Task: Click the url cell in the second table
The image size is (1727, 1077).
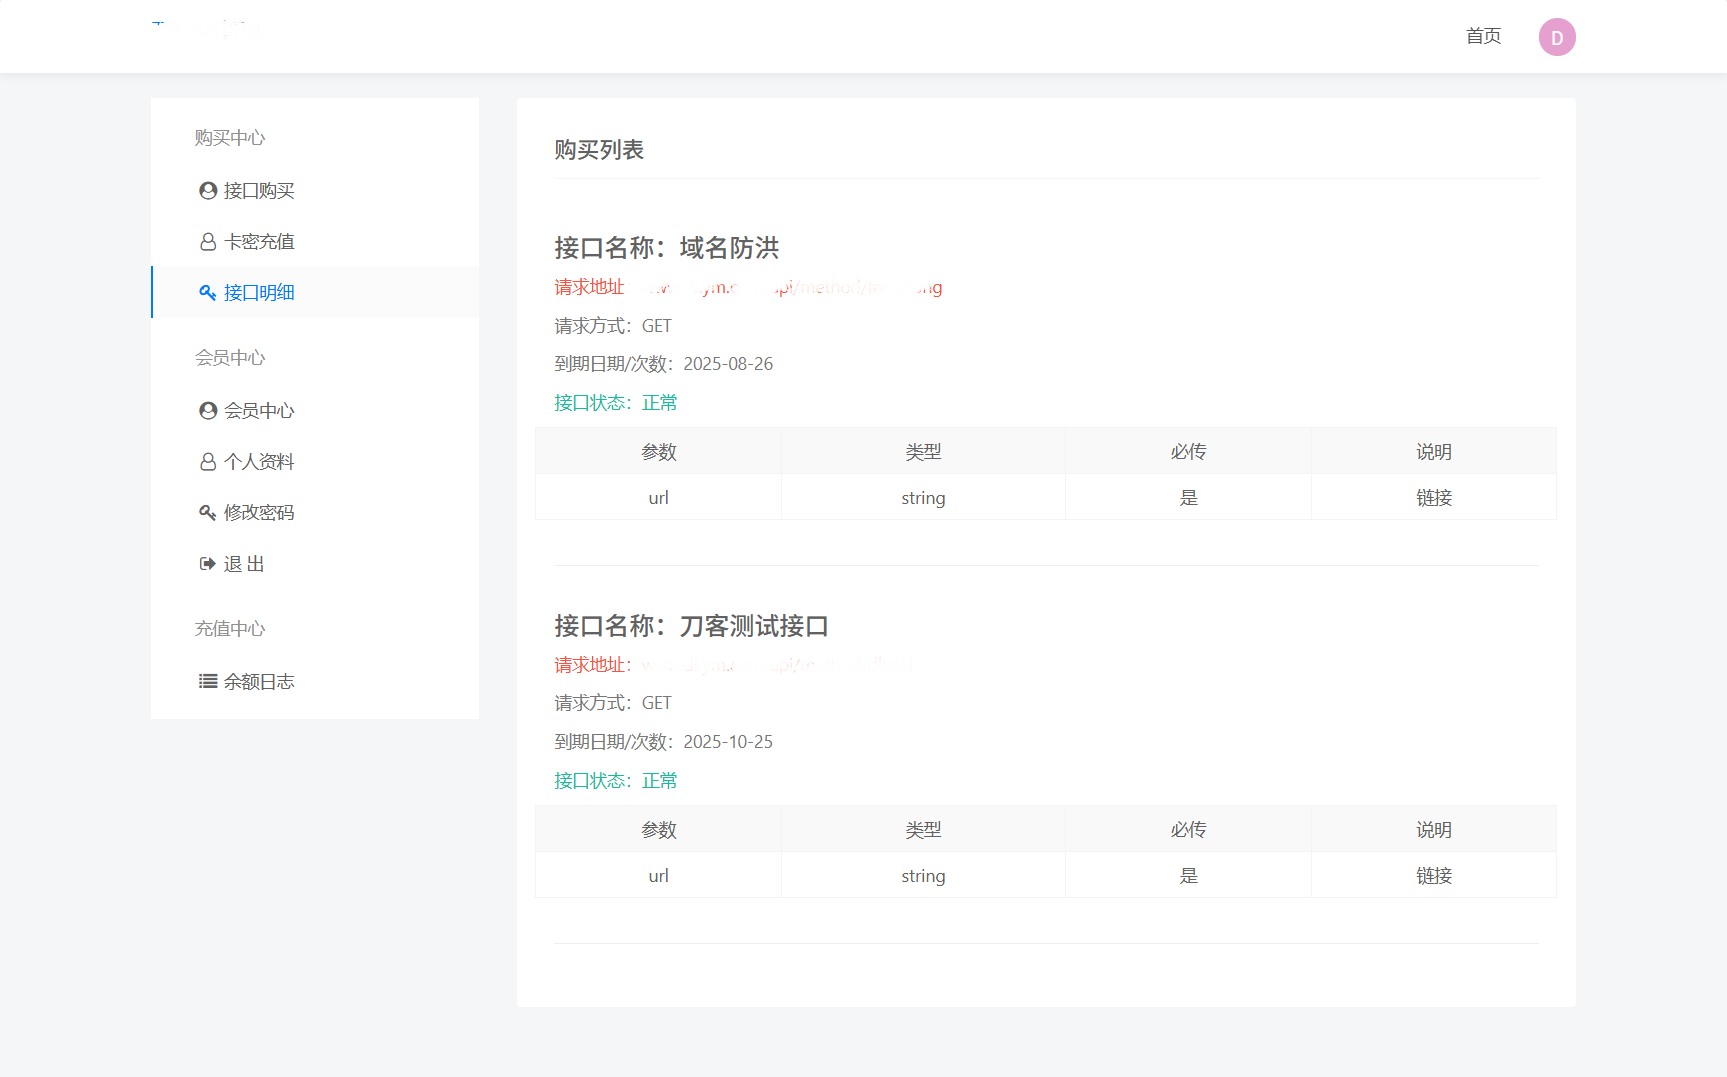Action: (658, 876)
